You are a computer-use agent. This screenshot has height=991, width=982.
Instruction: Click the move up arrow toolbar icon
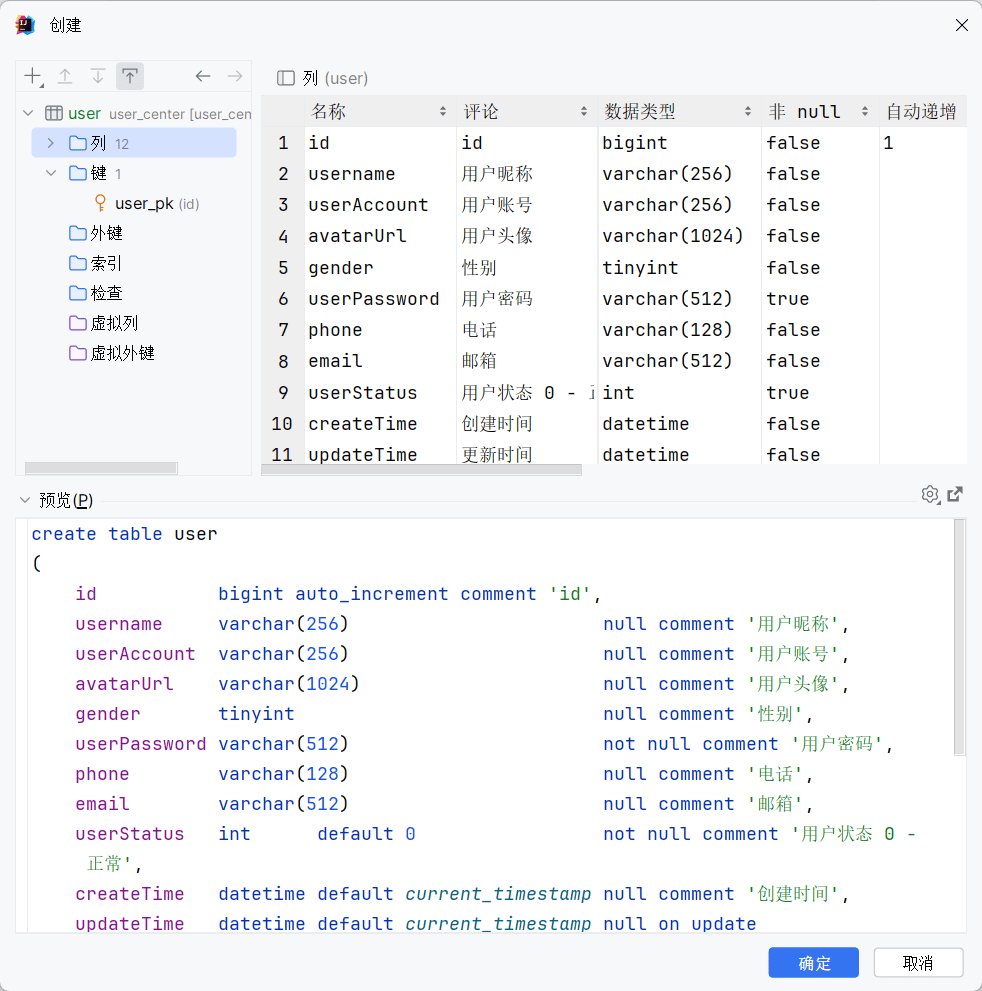[65, 76]
